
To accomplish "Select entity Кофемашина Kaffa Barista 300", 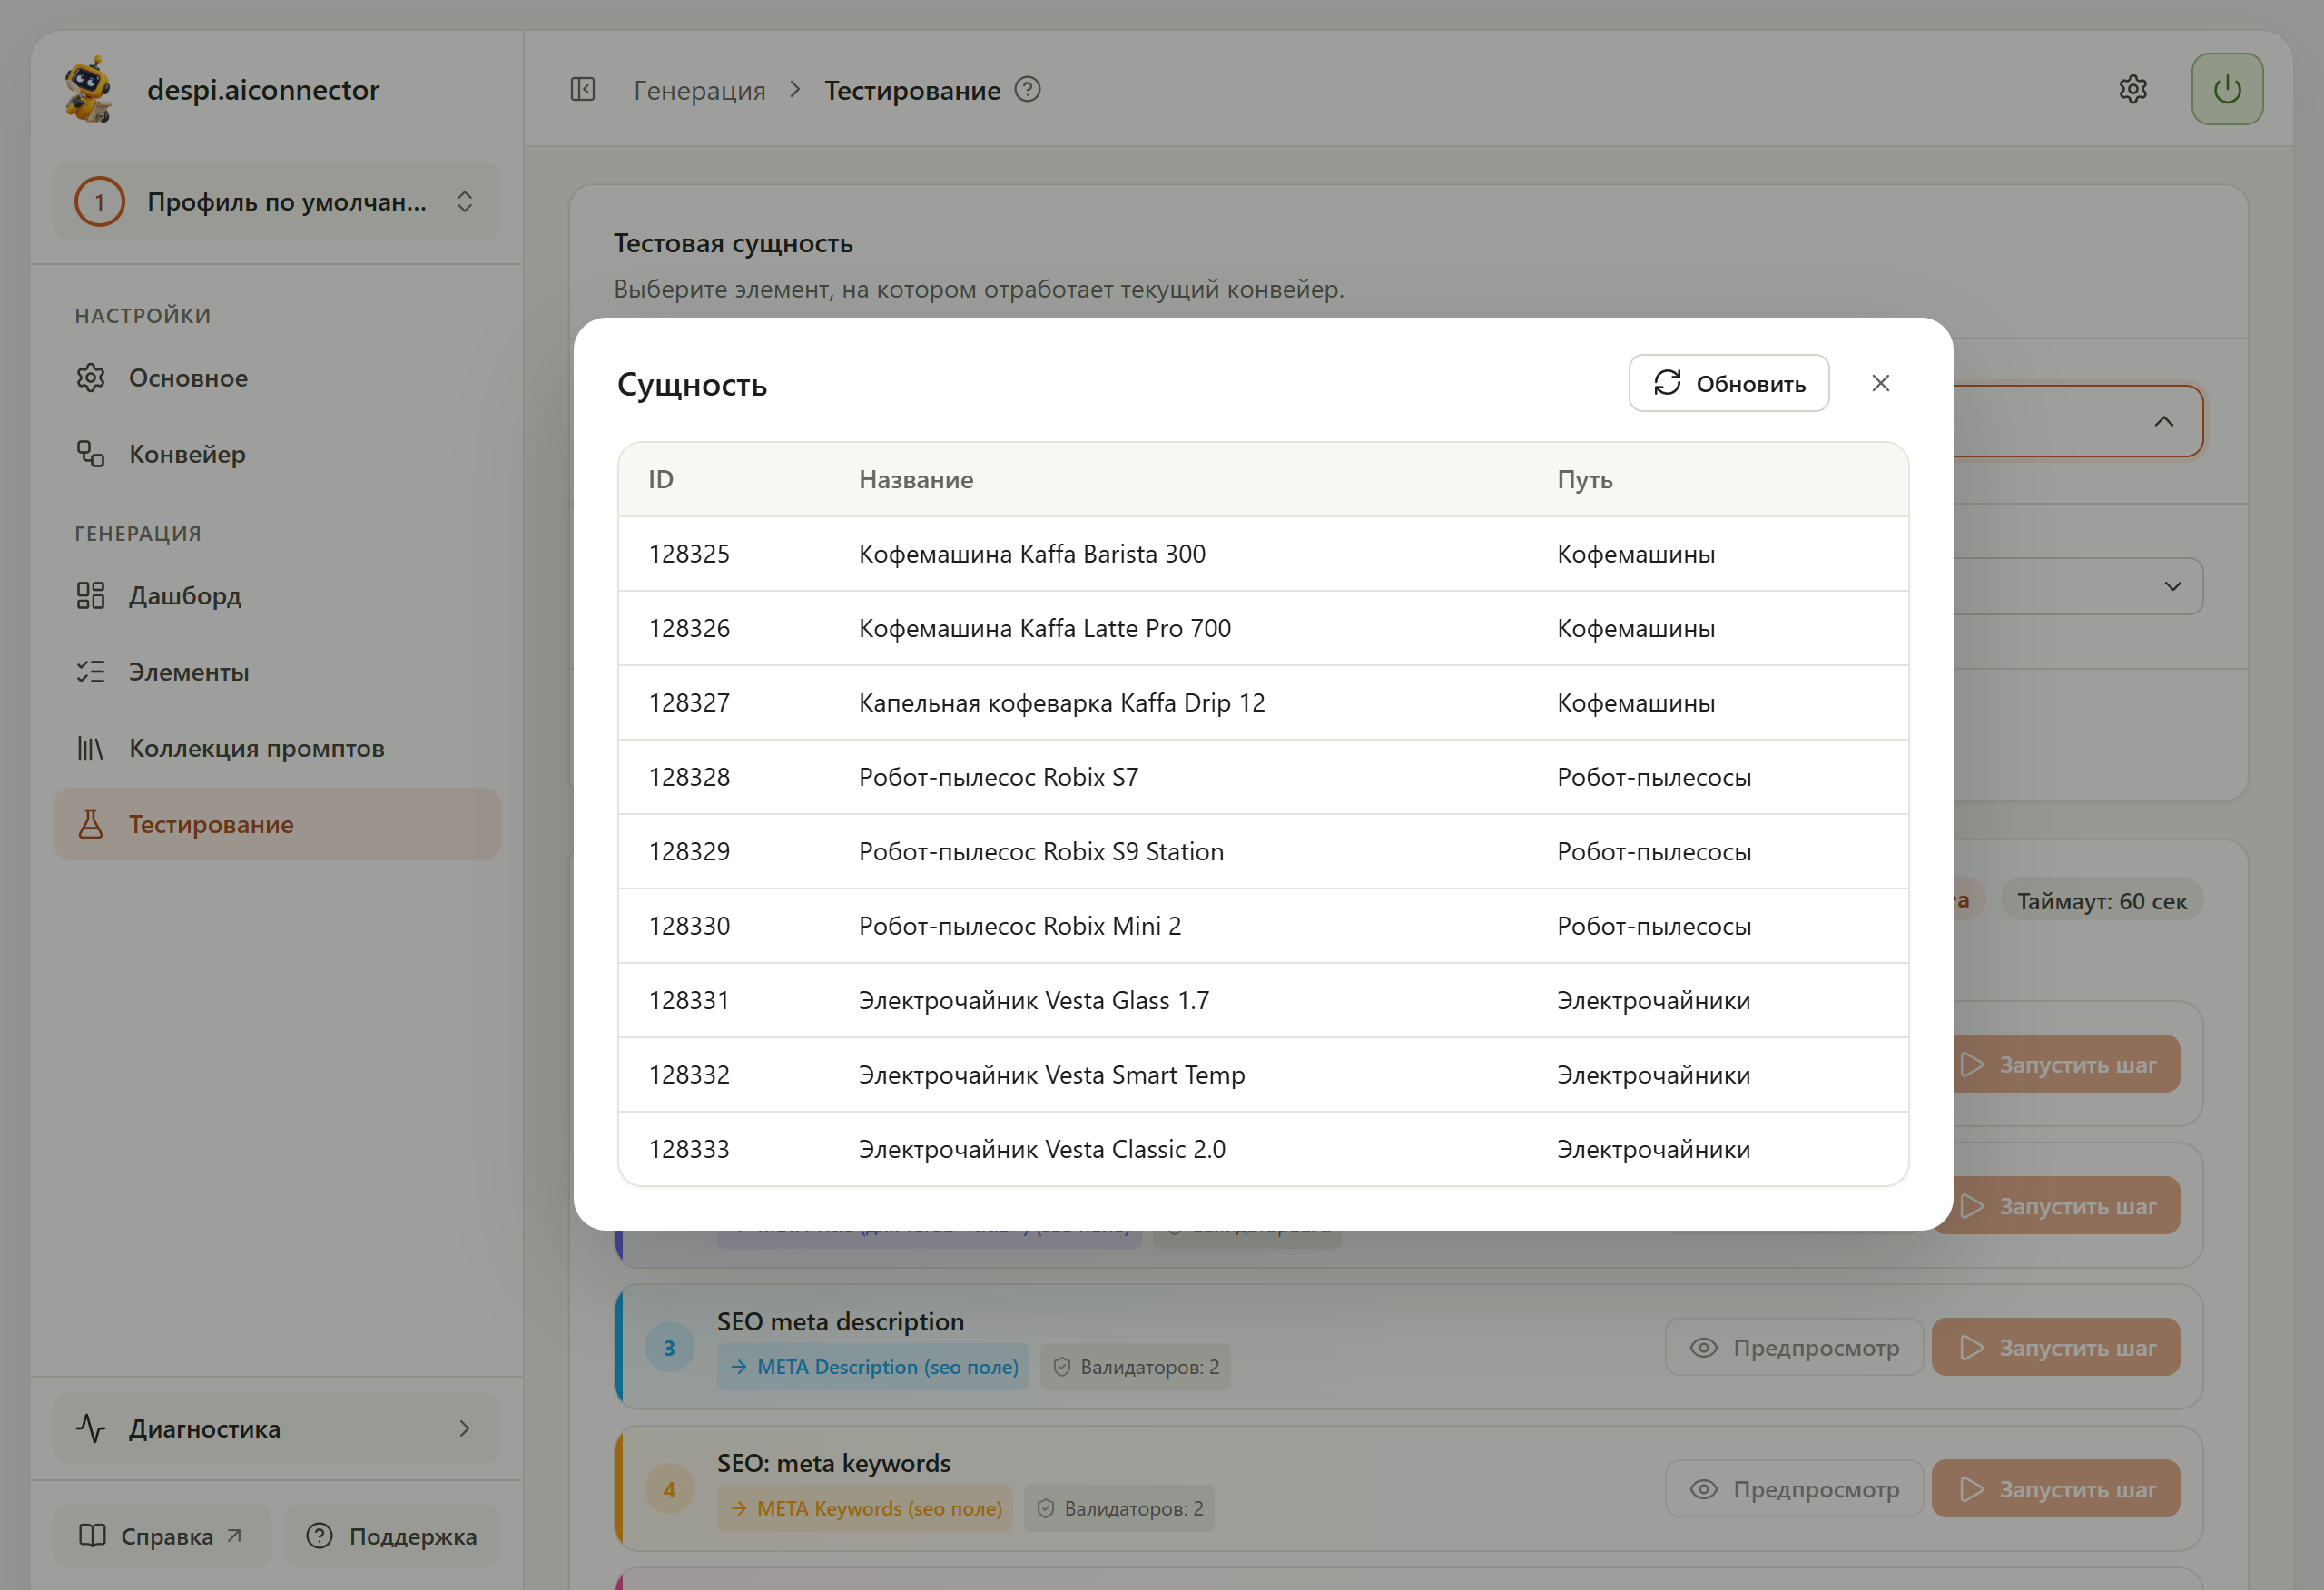I will [1263, 553].
